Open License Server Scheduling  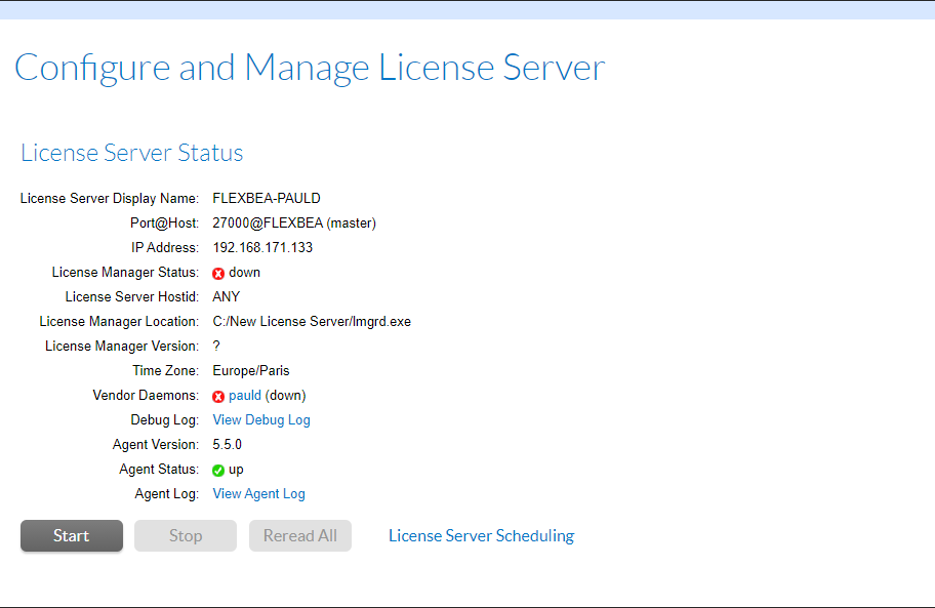click(480, 536)
